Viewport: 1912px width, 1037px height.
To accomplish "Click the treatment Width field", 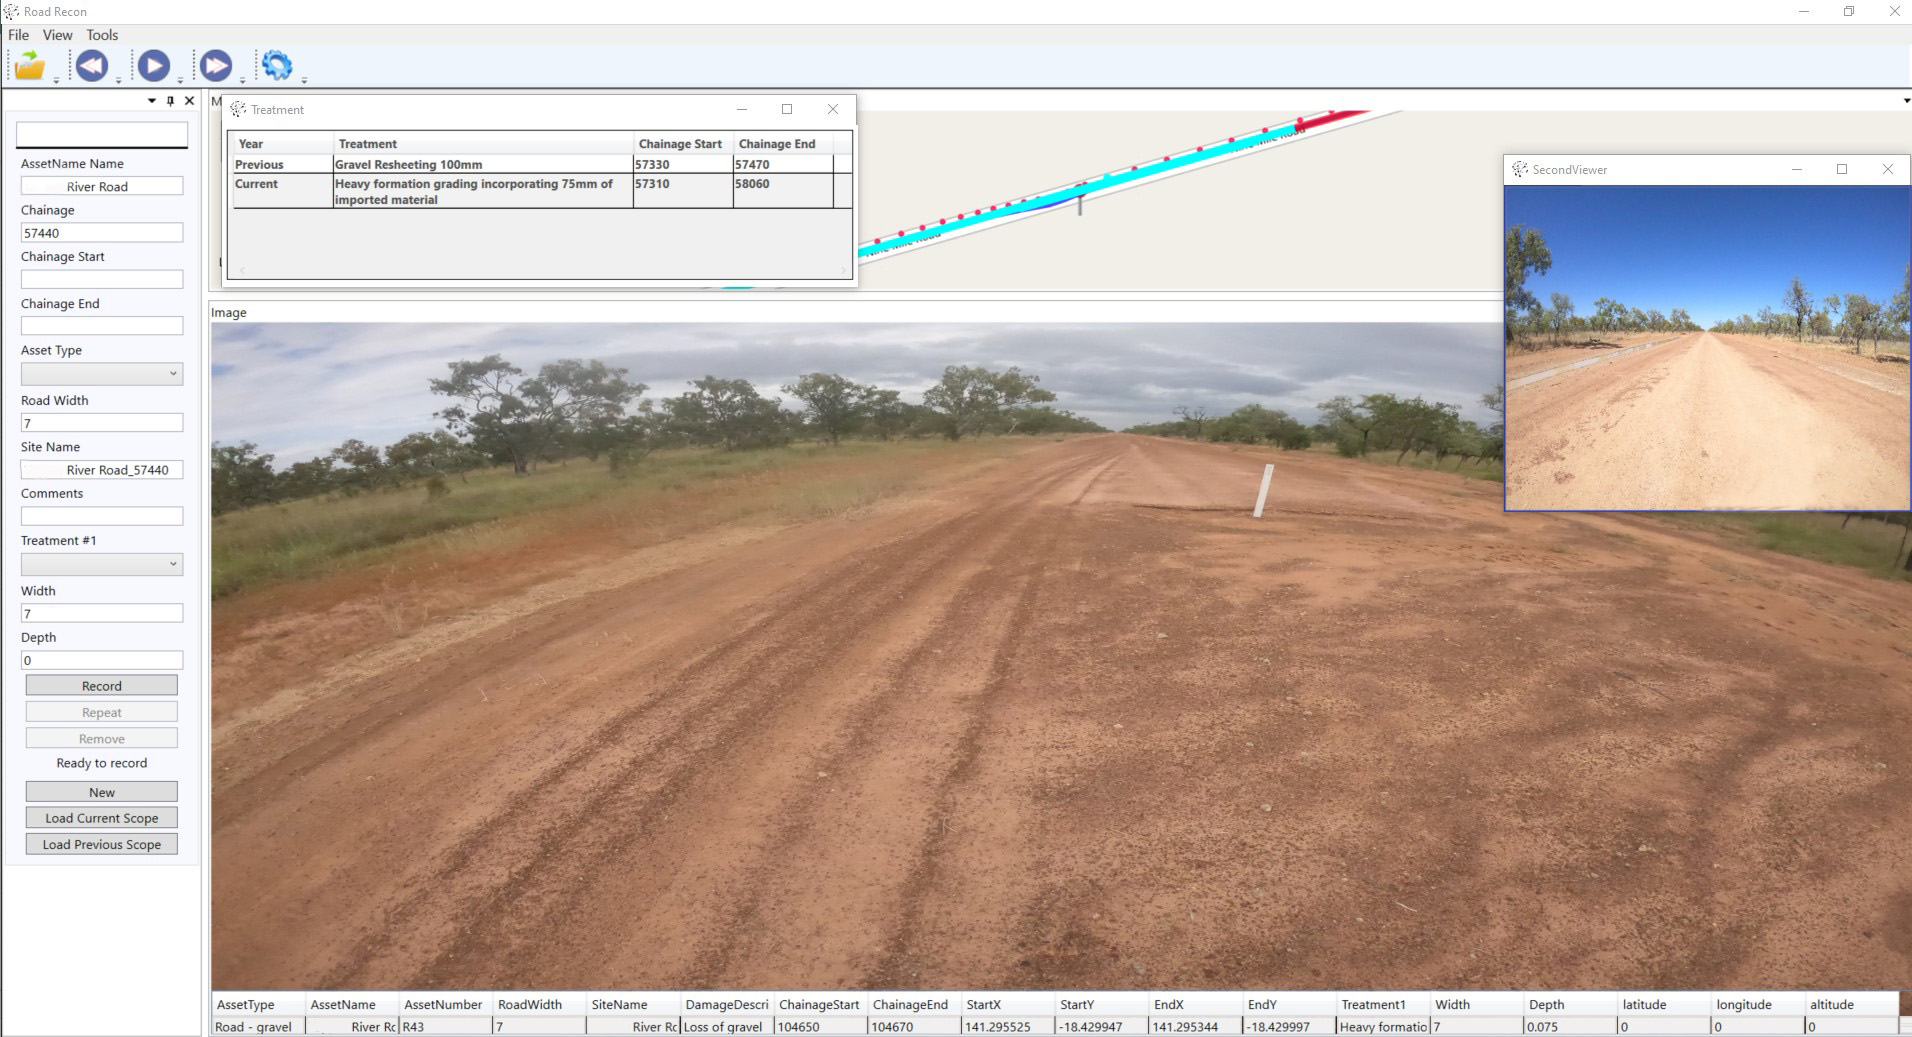I will [x=102, y=613].
